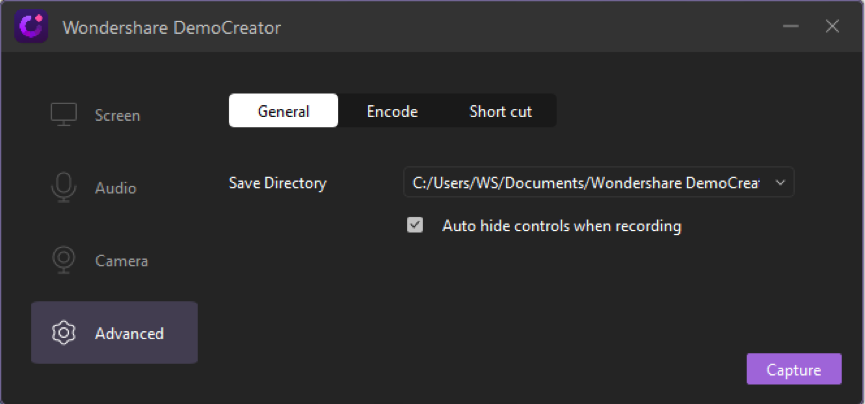Open the Camera settings section
865x404 pixels.
[x=114, y=260]
